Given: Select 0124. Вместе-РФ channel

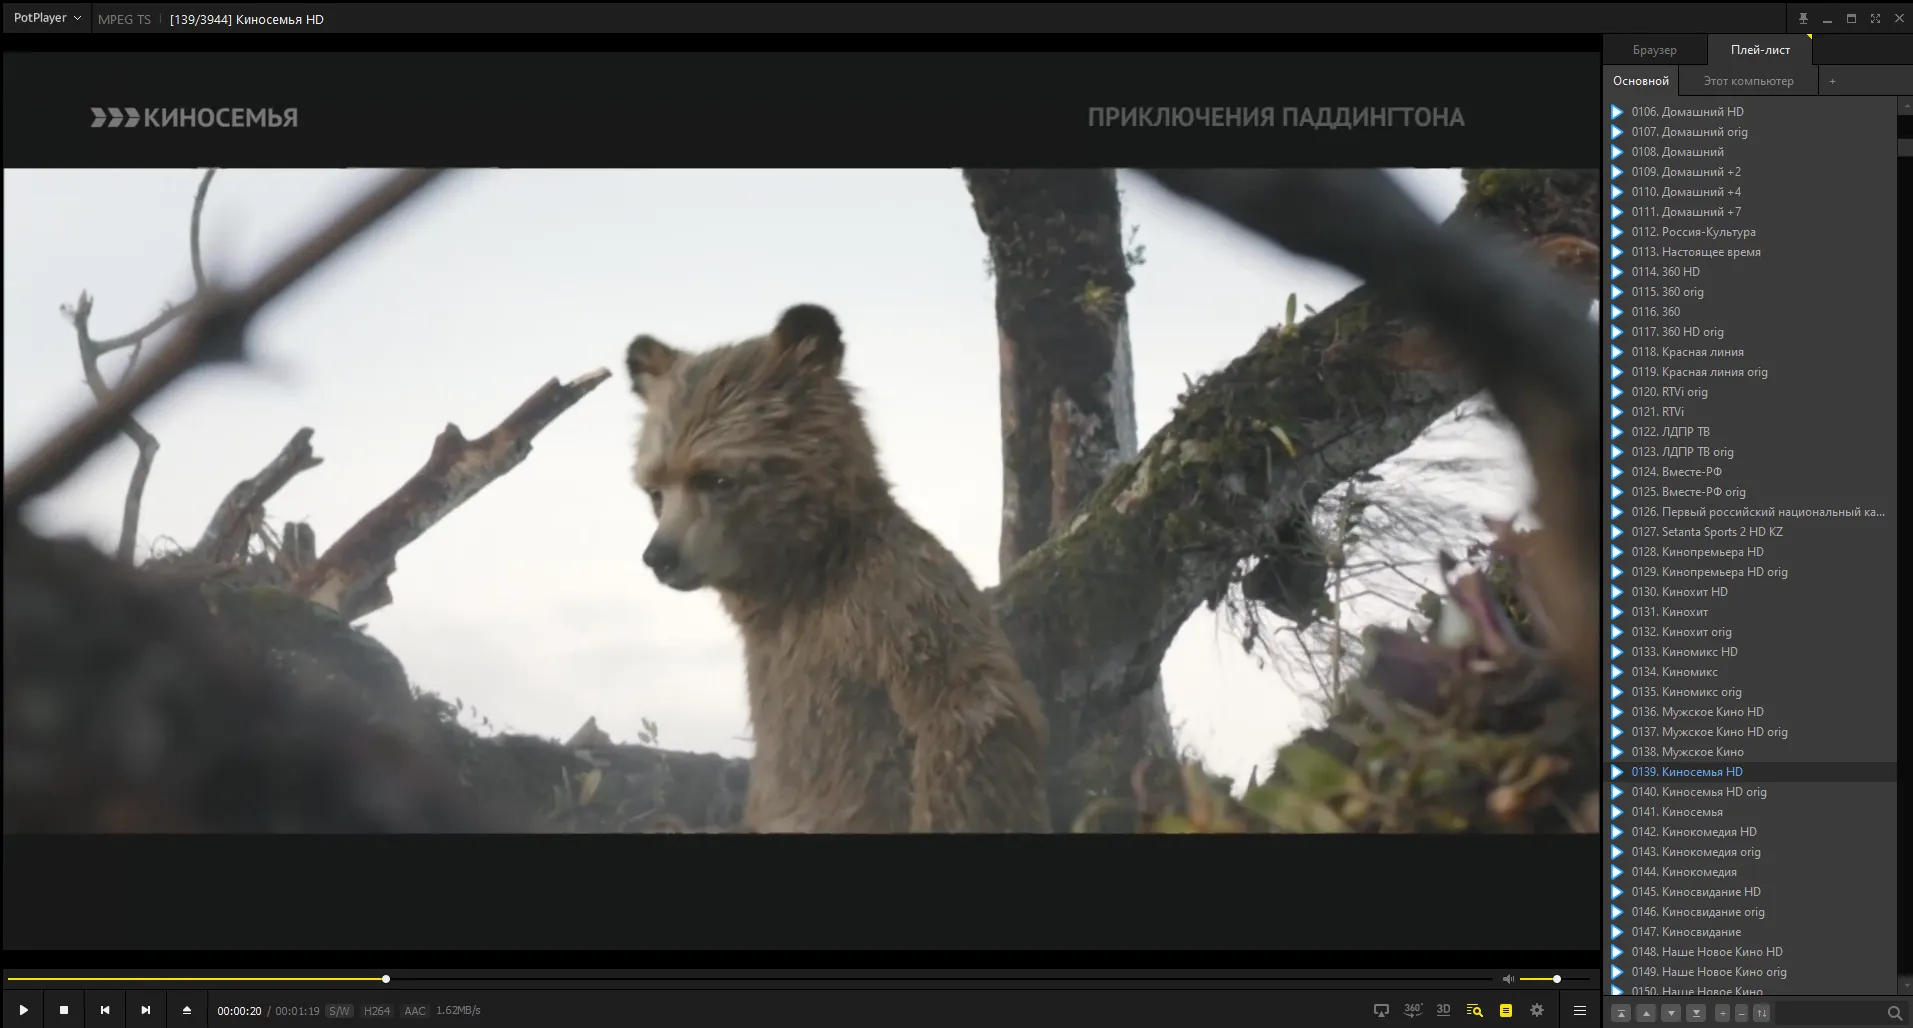Looking at the screenshot, I should coord(1749,472).
